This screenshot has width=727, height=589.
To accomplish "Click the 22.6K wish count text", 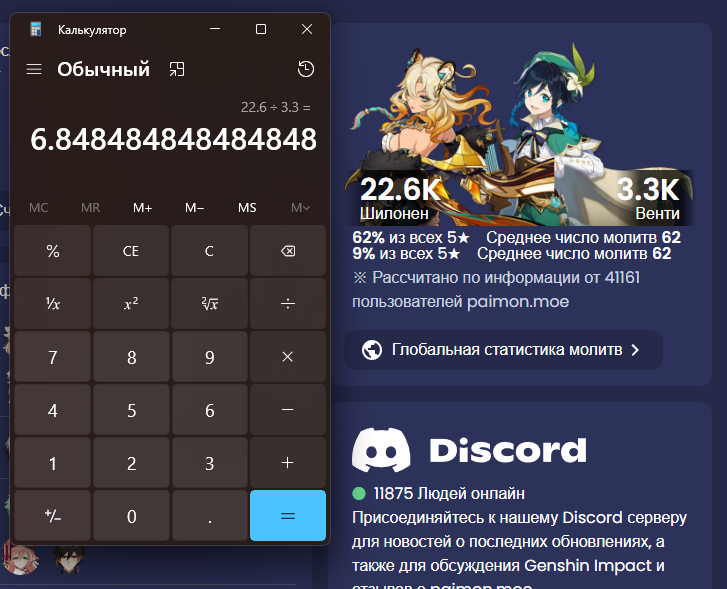I will point(400,189).
